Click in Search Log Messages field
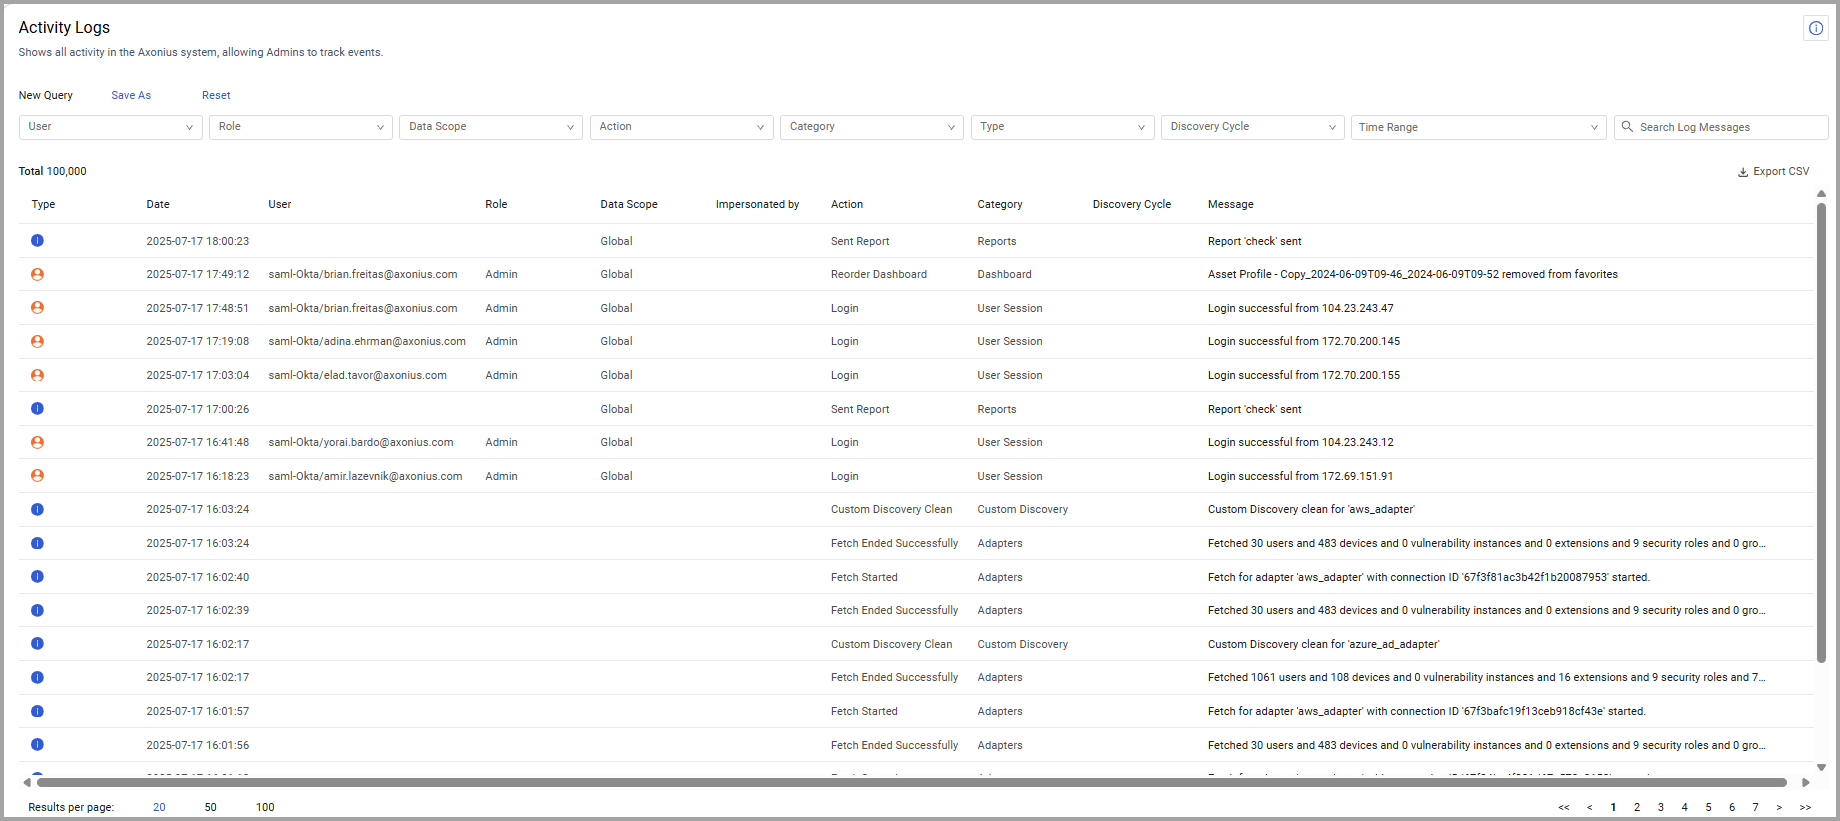Viewport: 1840px width, 821px height. tap(1721, 127)
